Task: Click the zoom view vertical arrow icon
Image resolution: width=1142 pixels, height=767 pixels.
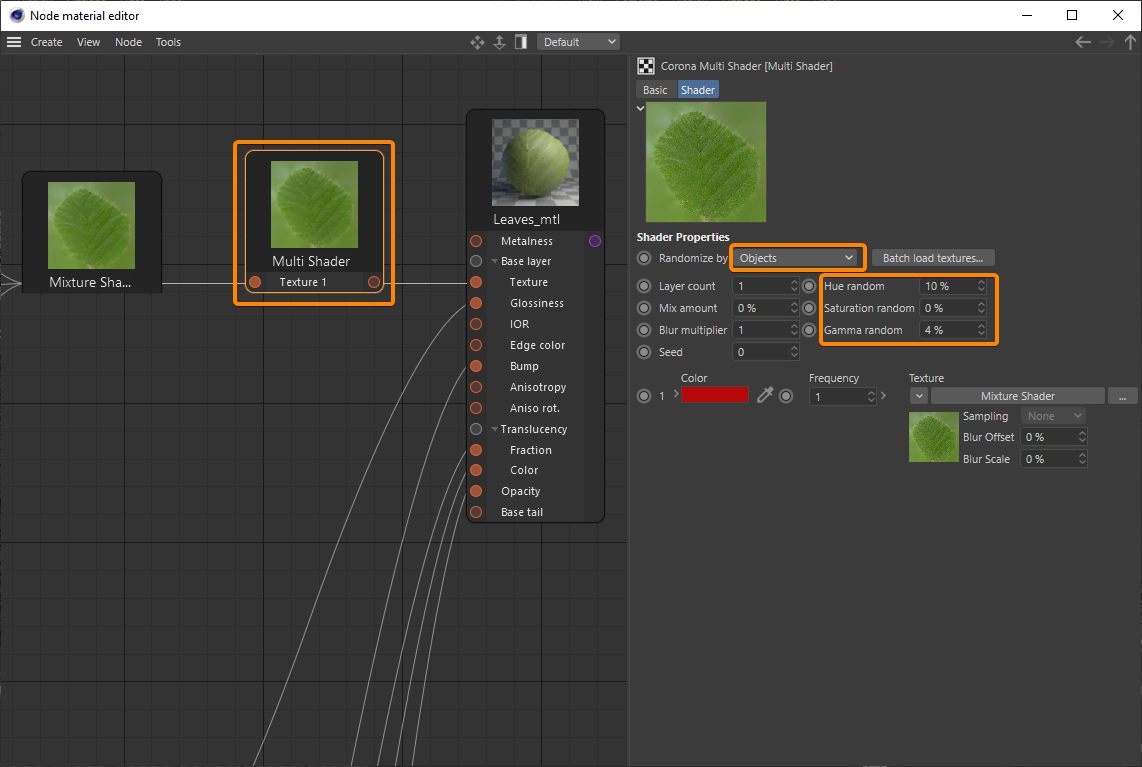Action: tap(500, 42)
